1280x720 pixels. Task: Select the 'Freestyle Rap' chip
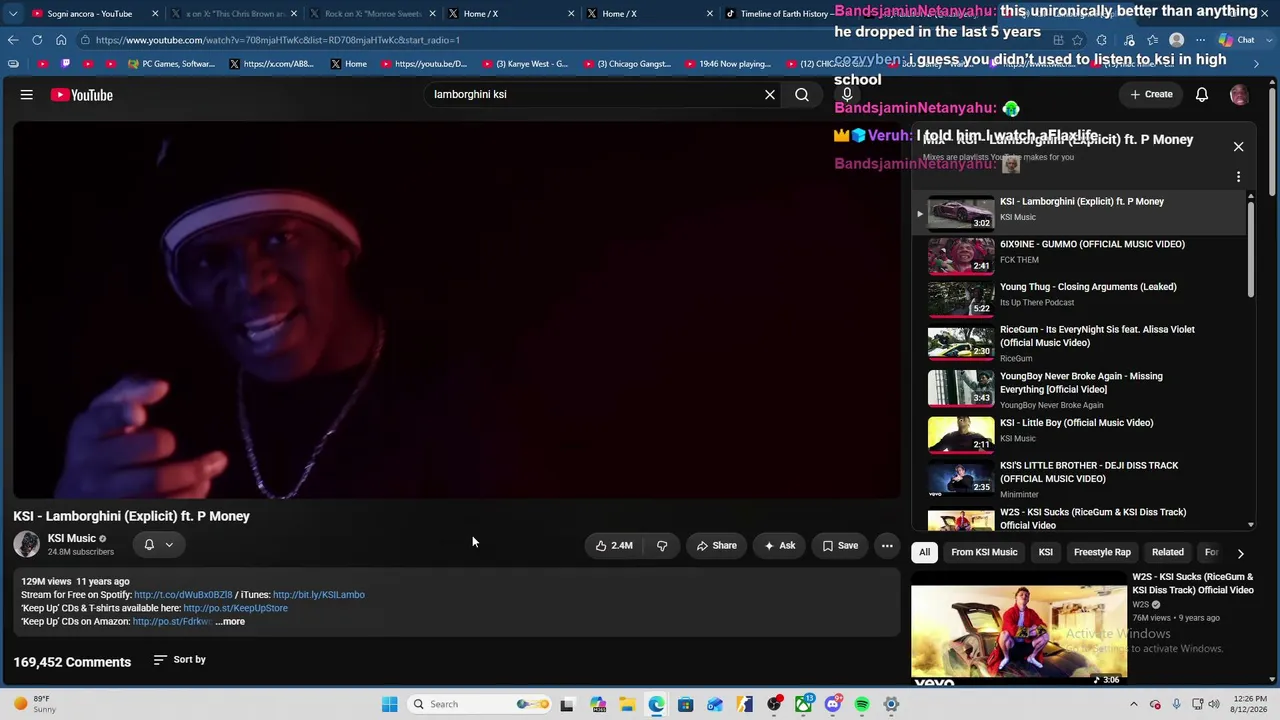coord(1102,553)
